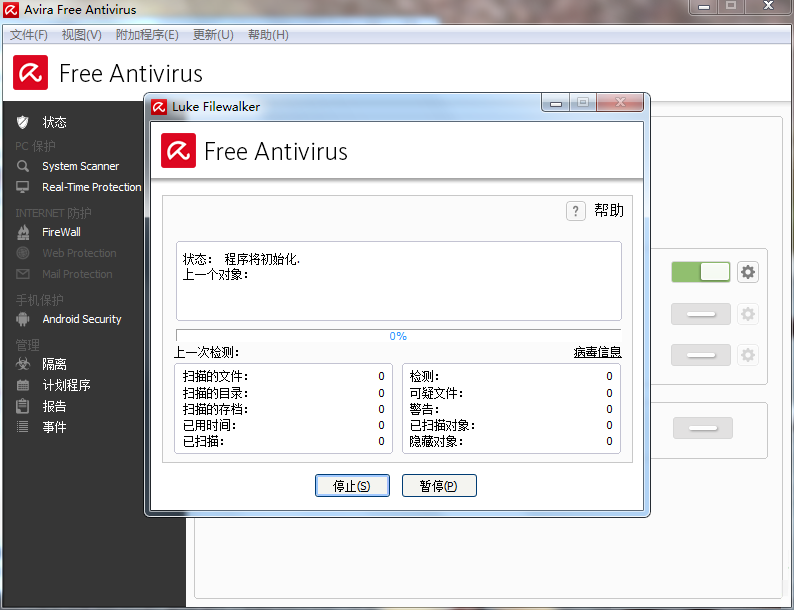Click the third disabled gear icon
The width and height of the screenshot is (794, 610).
coord(748,355)
